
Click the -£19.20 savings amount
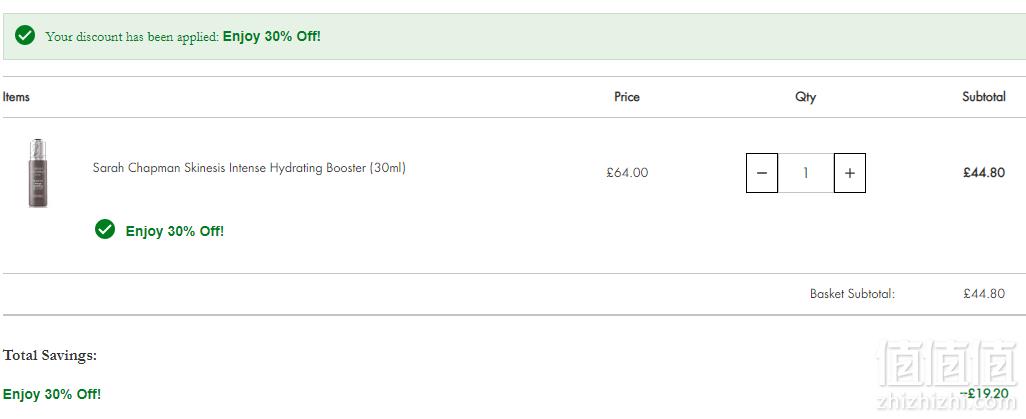[983, 393]
